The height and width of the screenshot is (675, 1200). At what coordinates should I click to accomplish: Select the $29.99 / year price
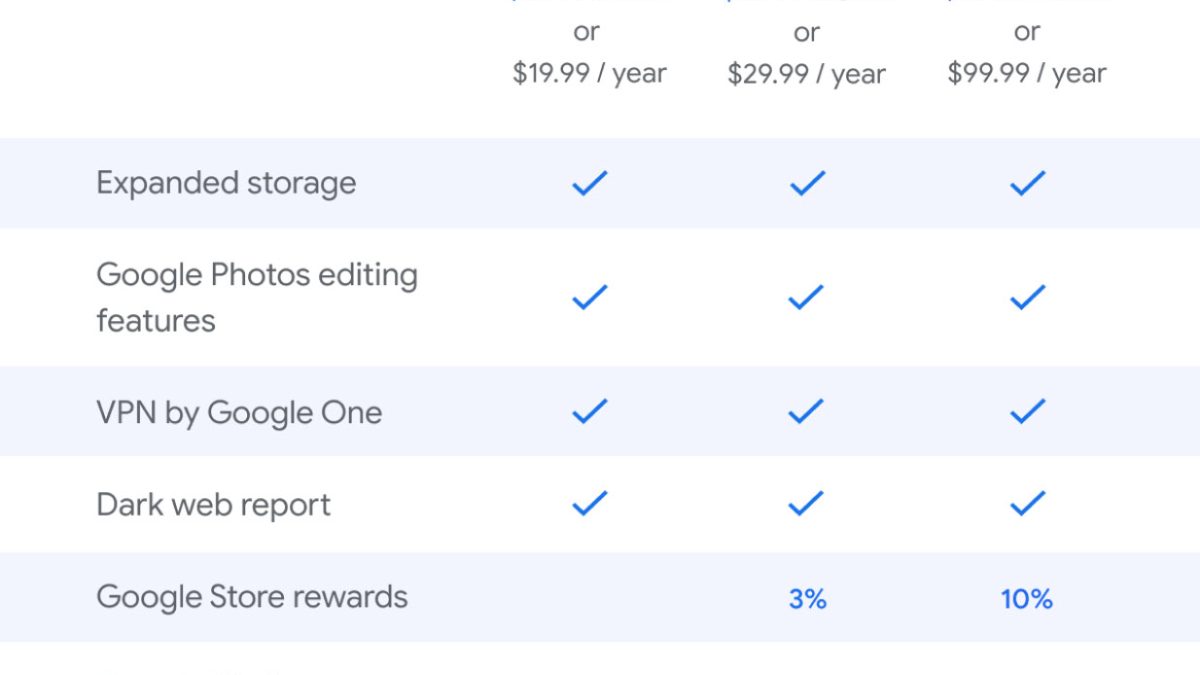pyautogui.click(x=807, y=74)
